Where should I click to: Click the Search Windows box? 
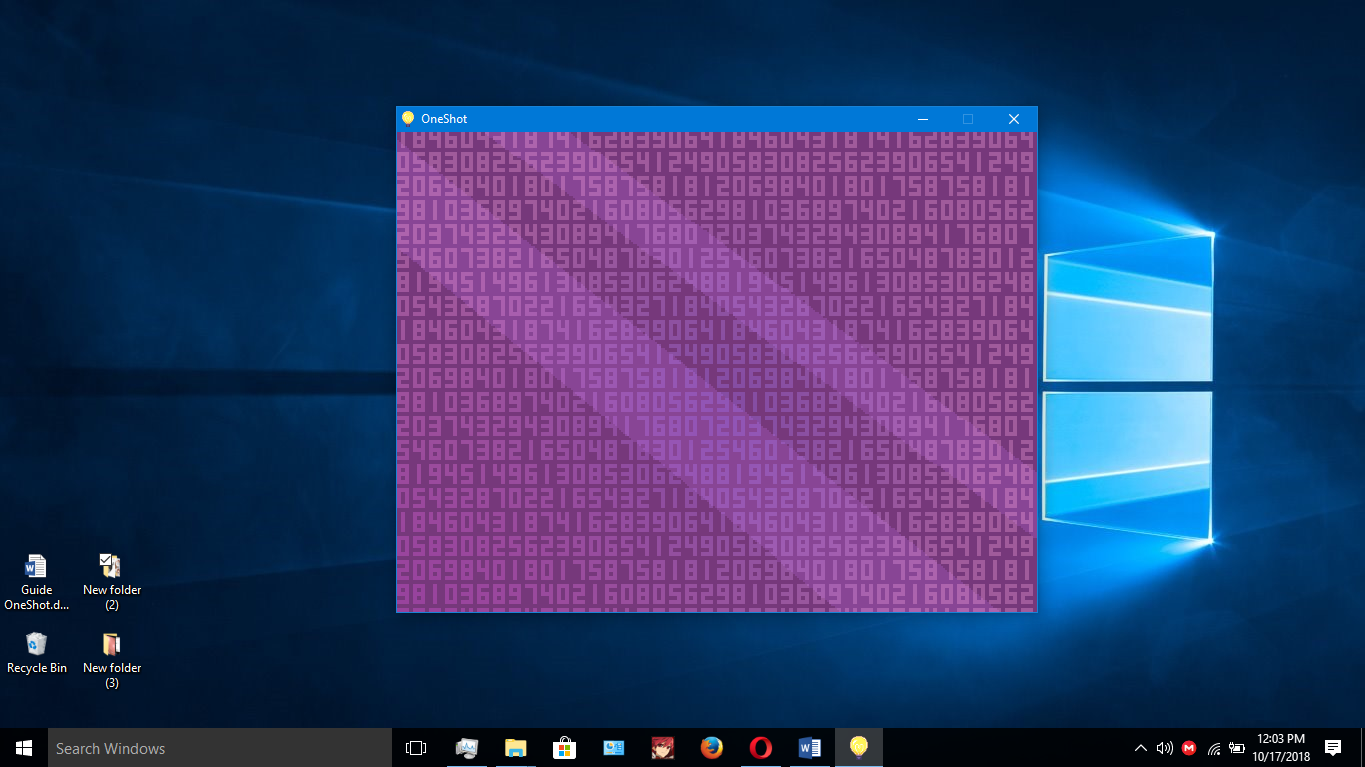[x=220, y=748]
